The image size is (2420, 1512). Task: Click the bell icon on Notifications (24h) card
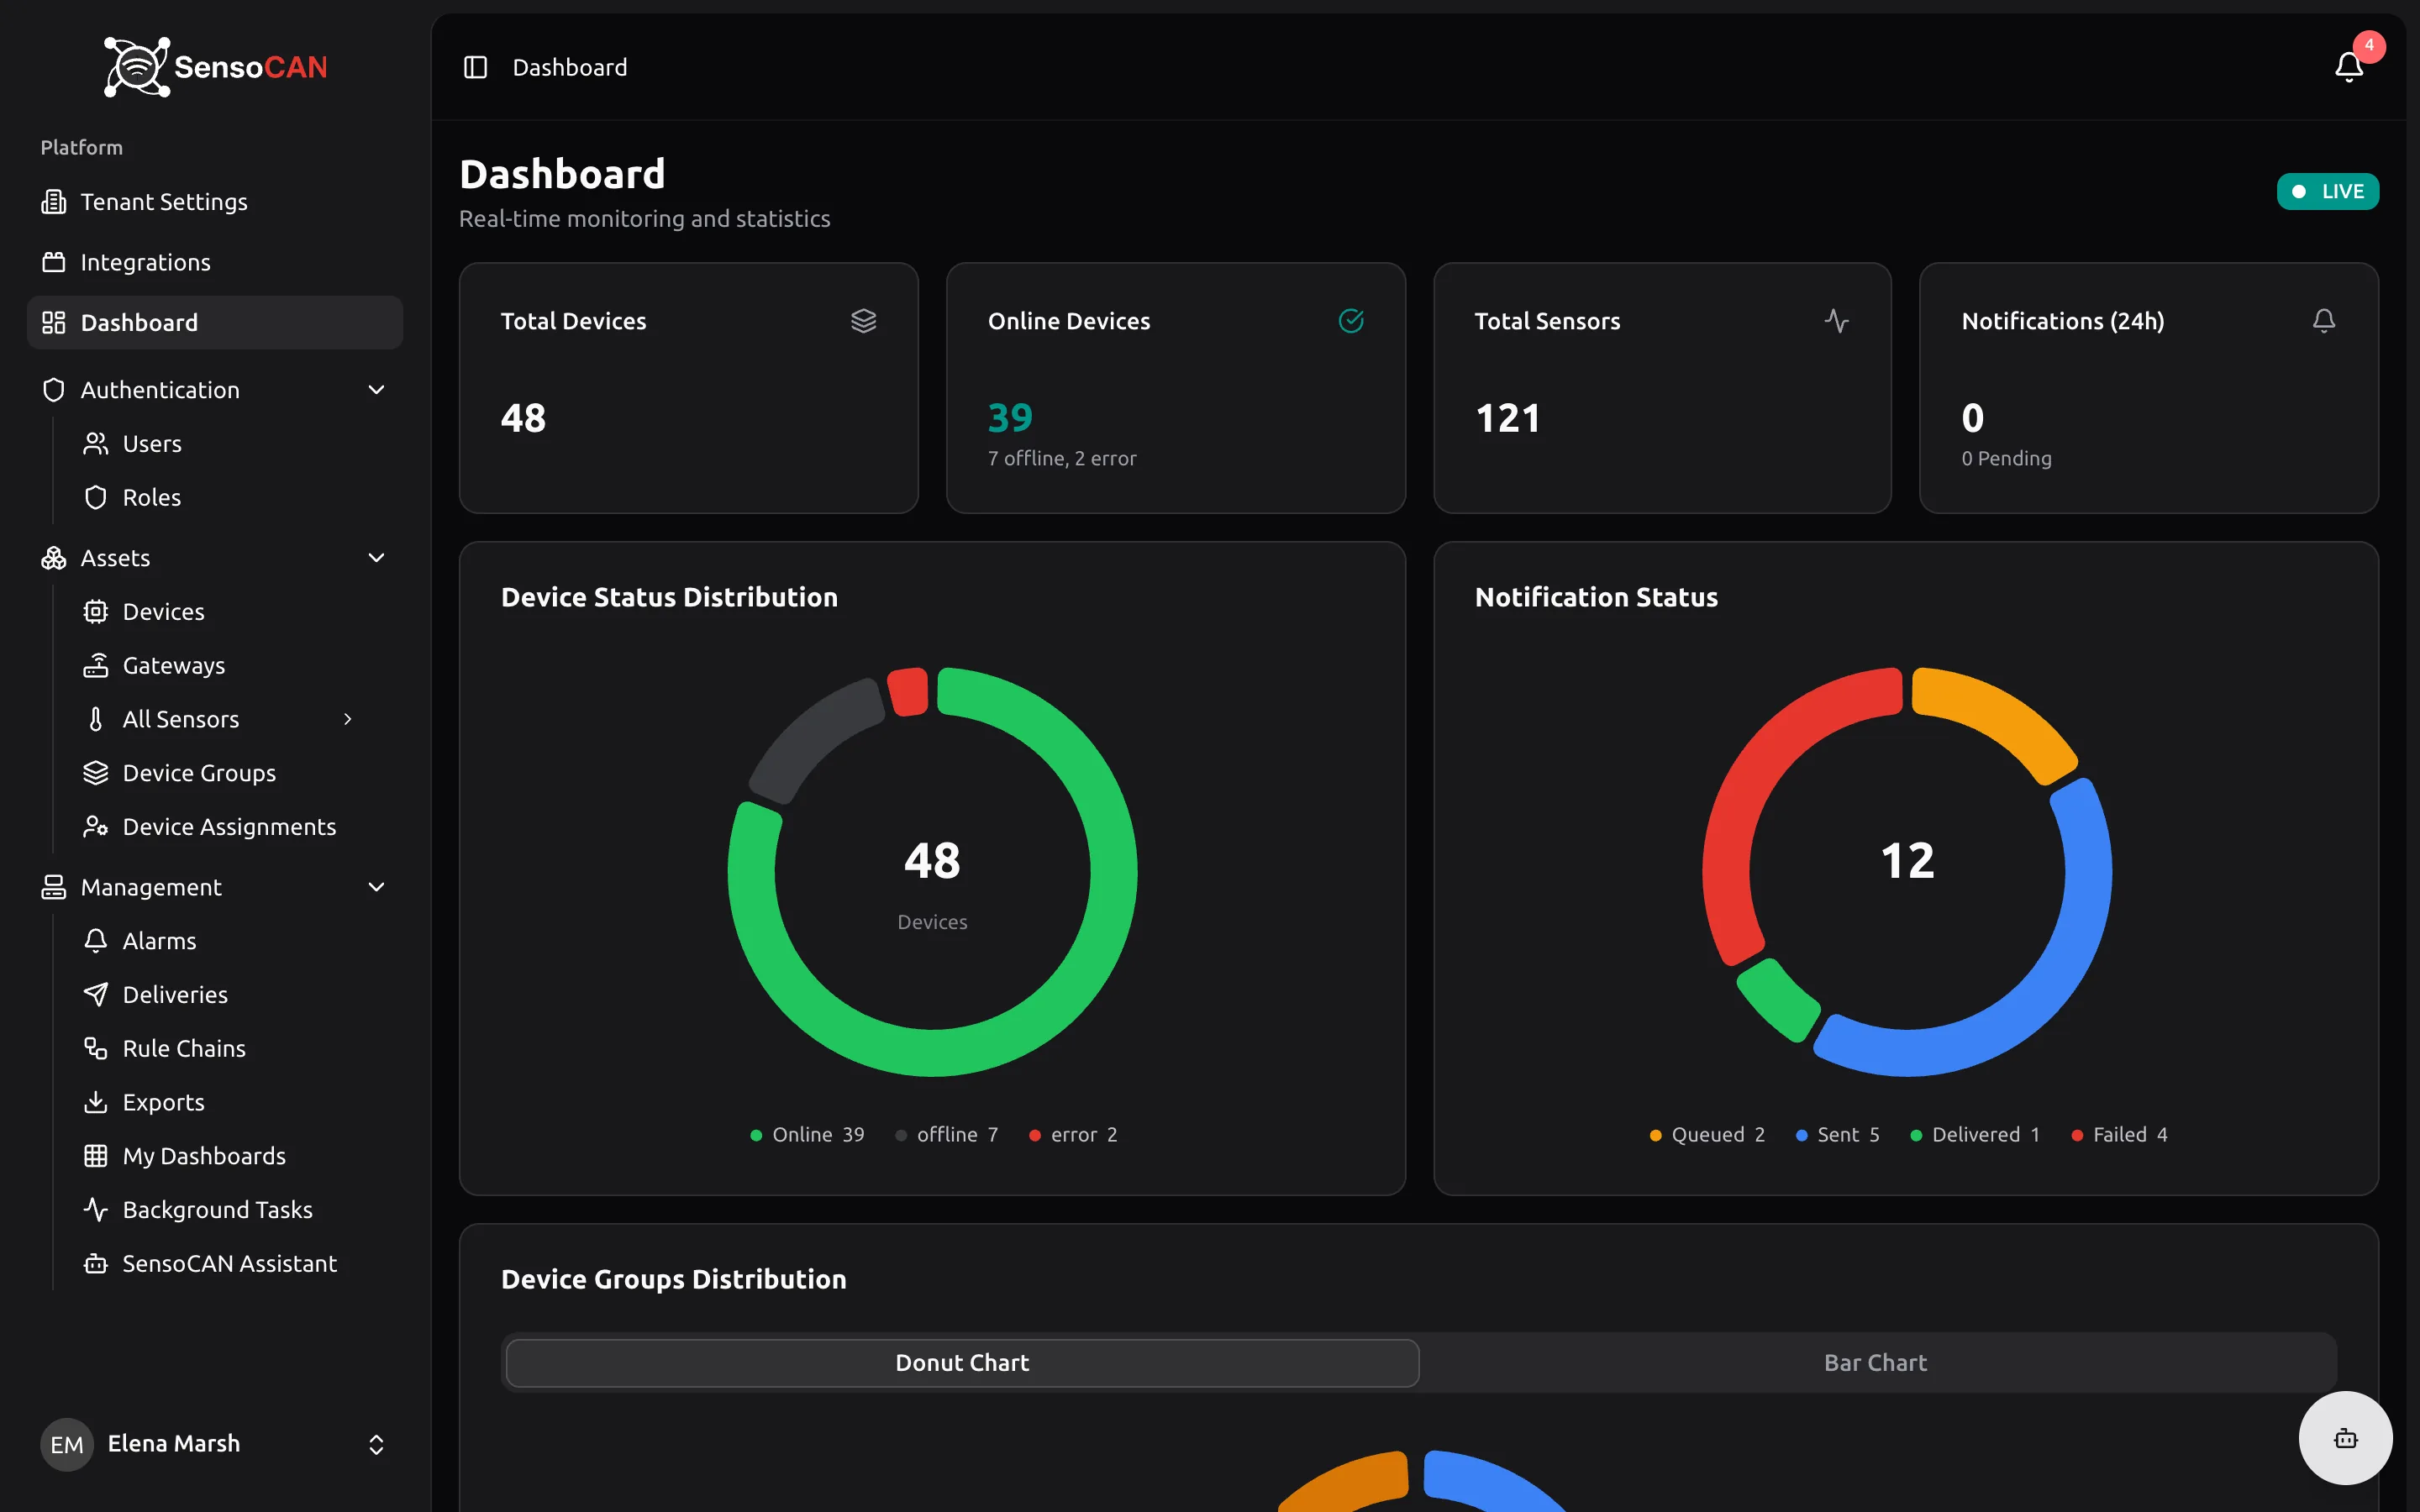(x=2324, y=321)
